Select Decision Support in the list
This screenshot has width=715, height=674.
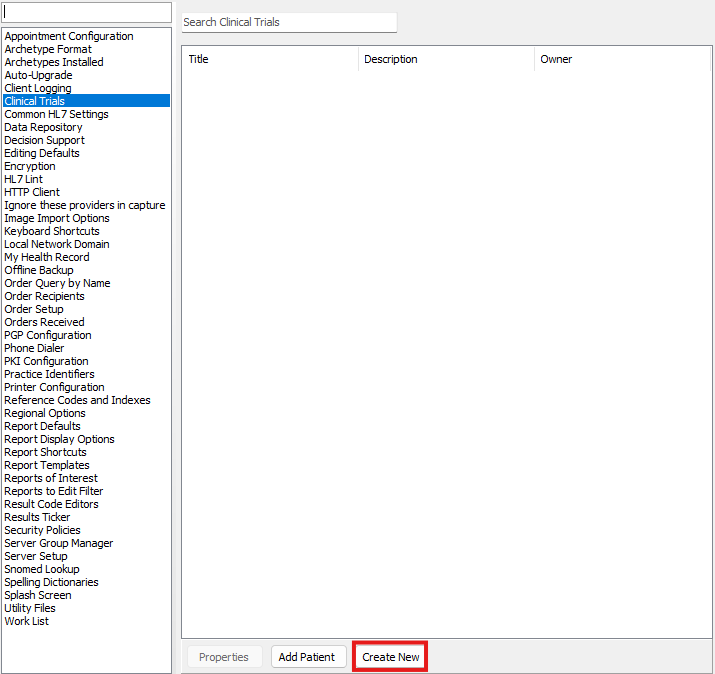tap(44, 140)
